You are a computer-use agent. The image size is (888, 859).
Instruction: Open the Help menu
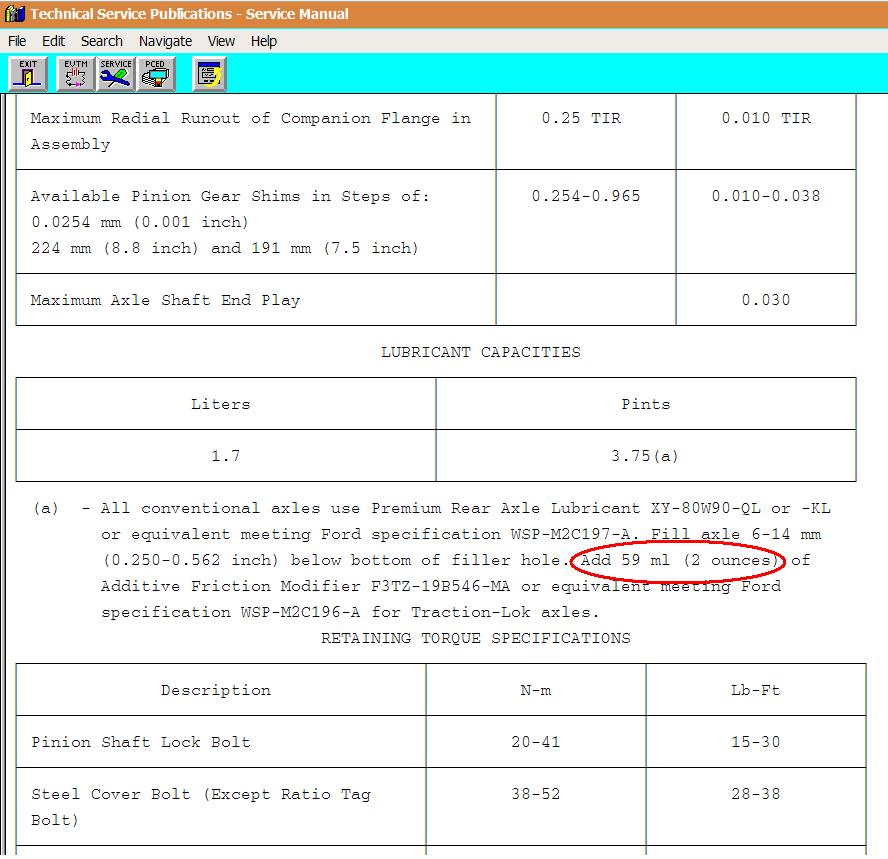[264, 41]
